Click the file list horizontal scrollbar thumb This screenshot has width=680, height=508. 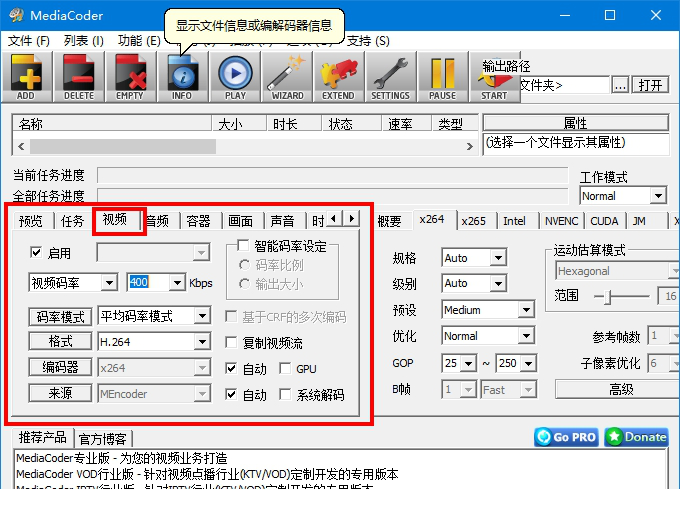click(123, 147)
